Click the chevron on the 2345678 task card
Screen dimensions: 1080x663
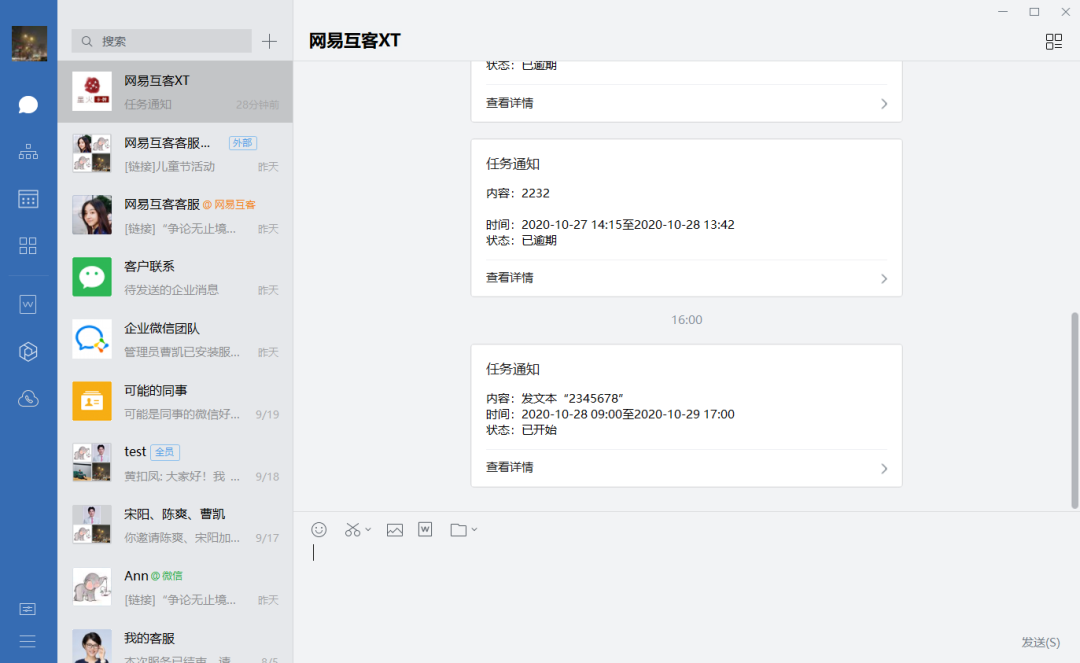(884, 469)
